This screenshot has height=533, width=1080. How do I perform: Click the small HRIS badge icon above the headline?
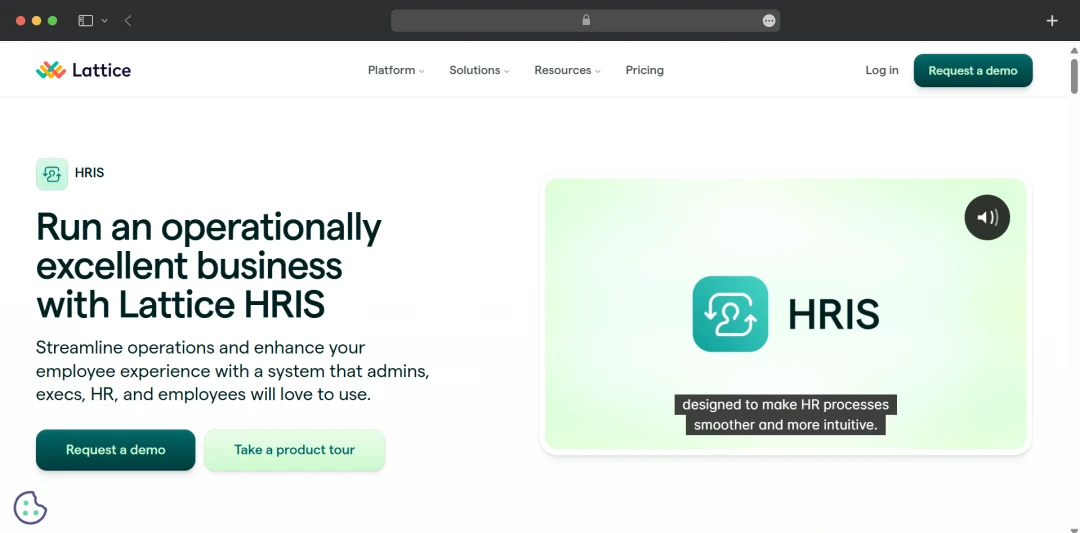pos(52,174)
